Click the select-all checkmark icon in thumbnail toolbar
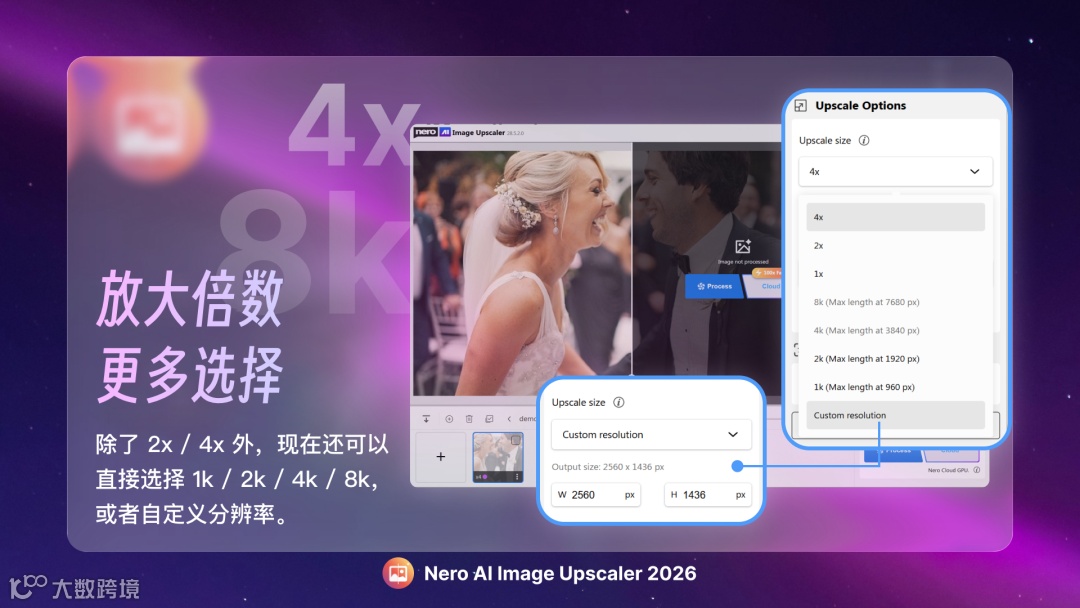Viewport: 1080px width, 608px height. (x=489, y=419)
